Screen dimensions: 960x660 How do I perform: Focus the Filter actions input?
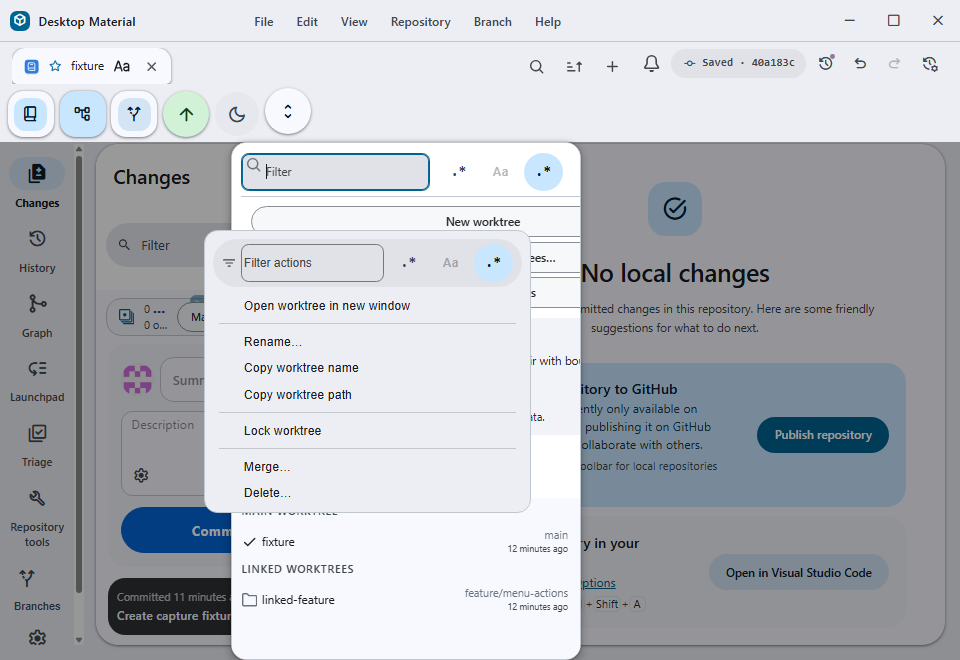click(x=312, y=263)
